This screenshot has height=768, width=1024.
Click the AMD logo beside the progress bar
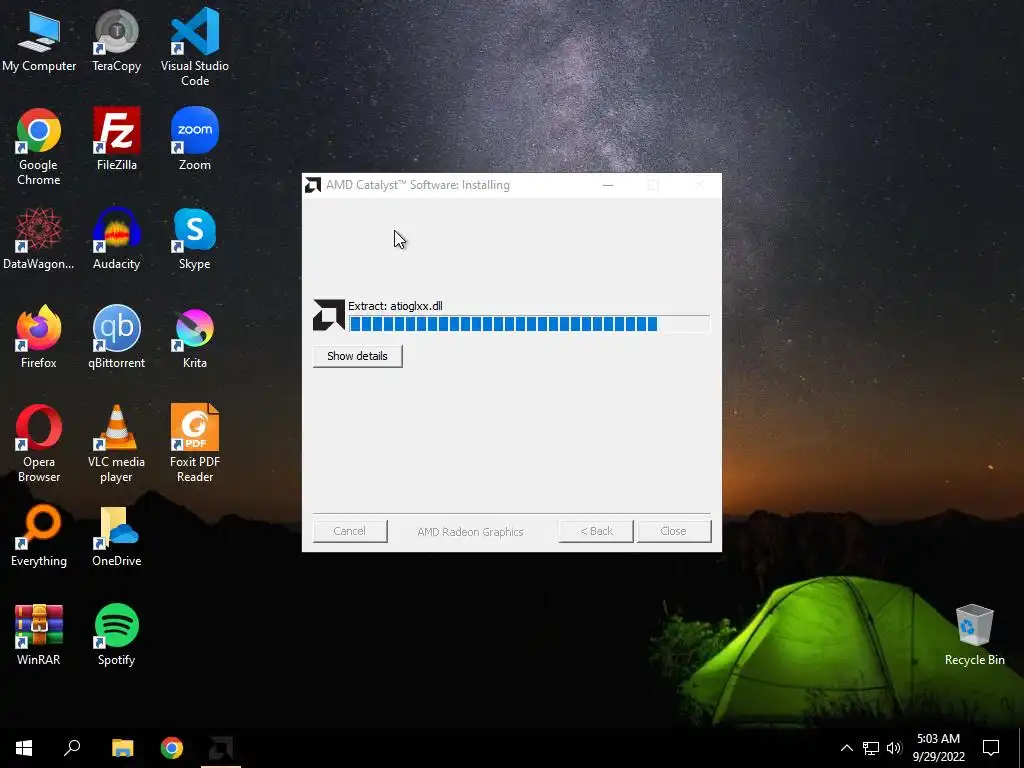pos(328,315)
